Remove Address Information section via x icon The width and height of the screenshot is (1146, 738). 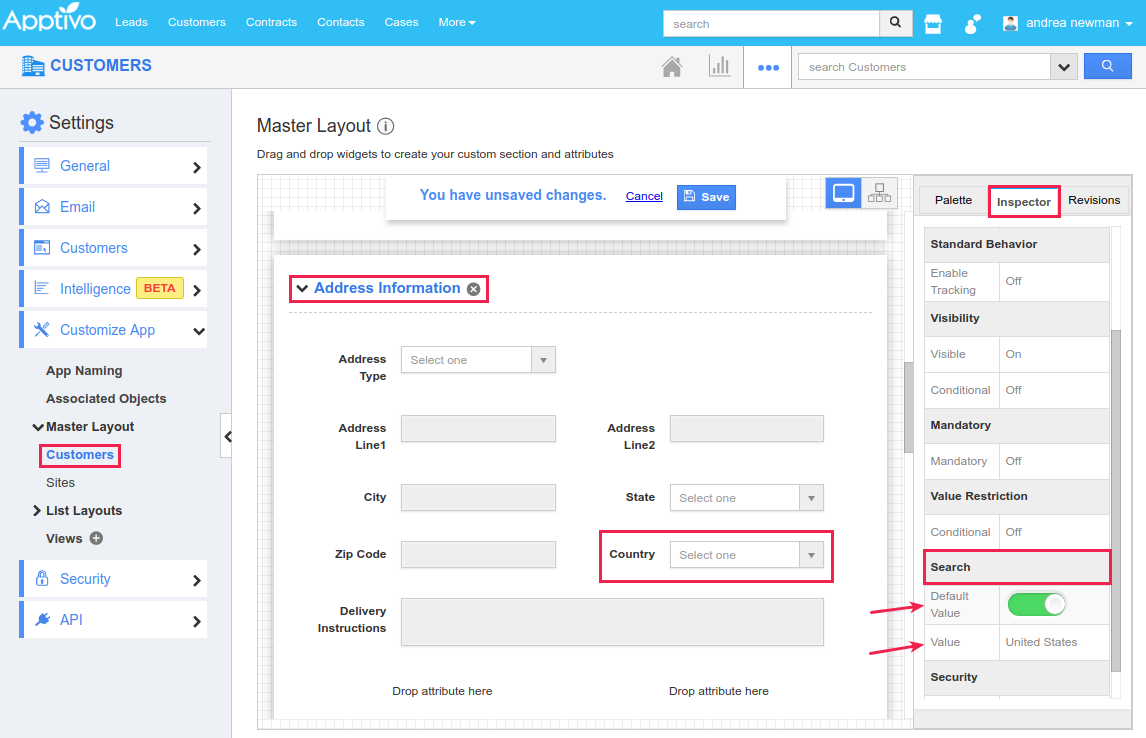click(x=474, y=289)
